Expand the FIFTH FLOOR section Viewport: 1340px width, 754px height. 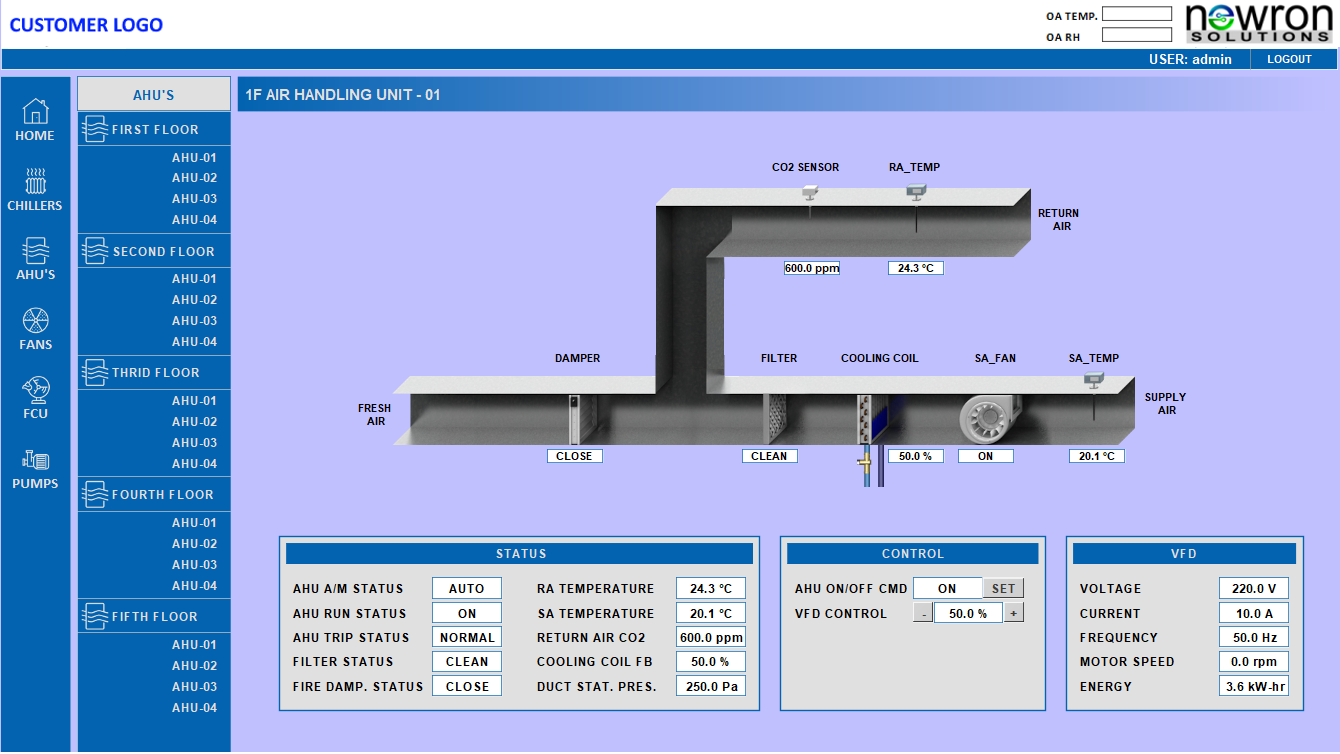point(153,615)
